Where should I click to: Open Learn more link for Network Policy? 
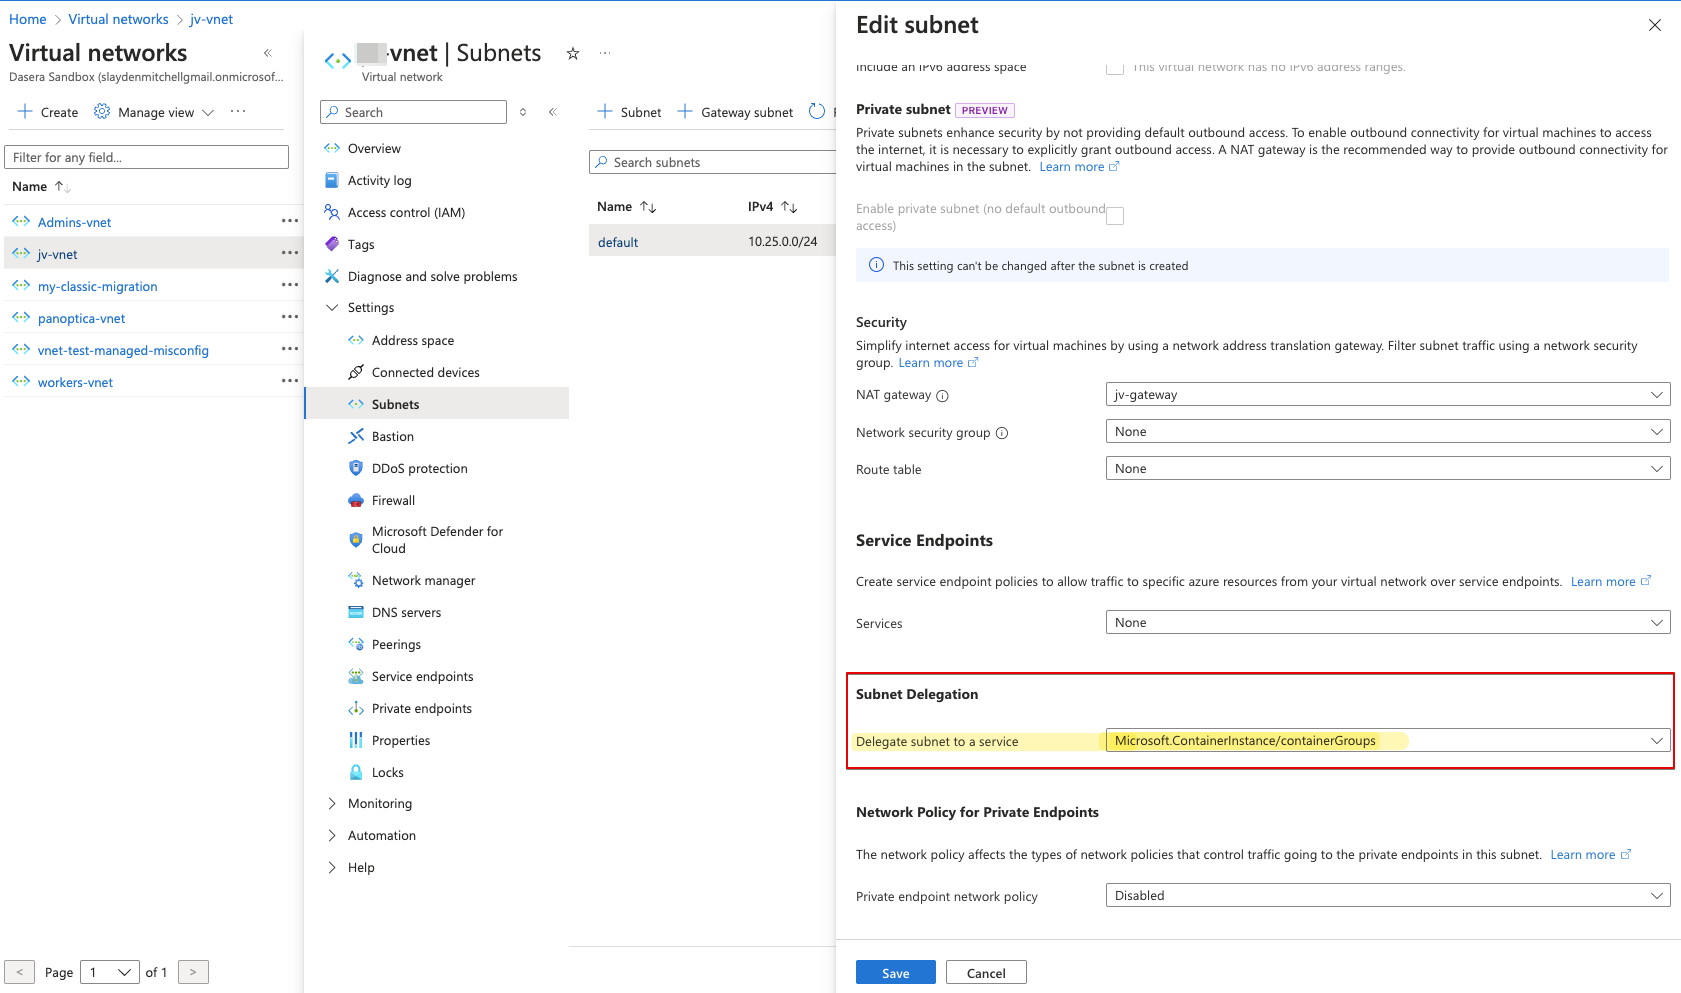point(1591,855)
